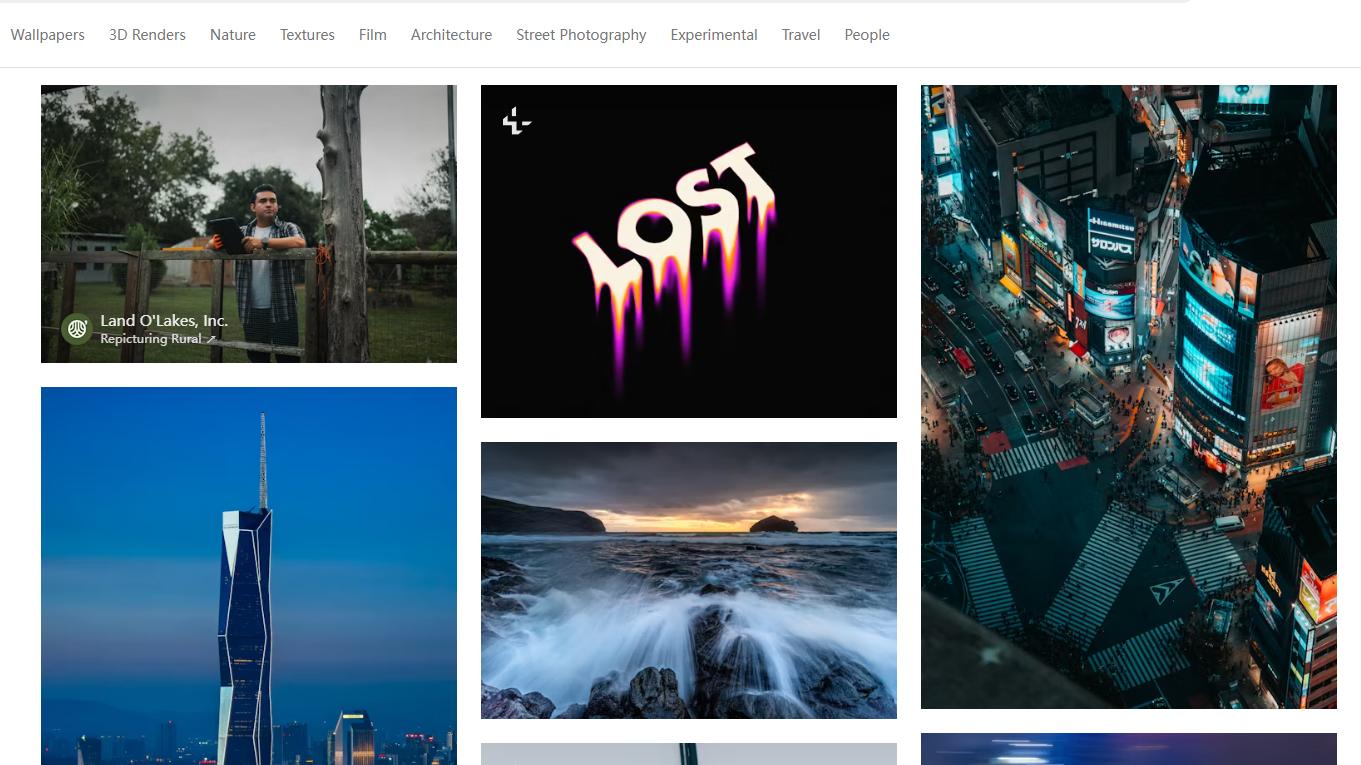Open the dripping LOST text artwork

point(689,251)
